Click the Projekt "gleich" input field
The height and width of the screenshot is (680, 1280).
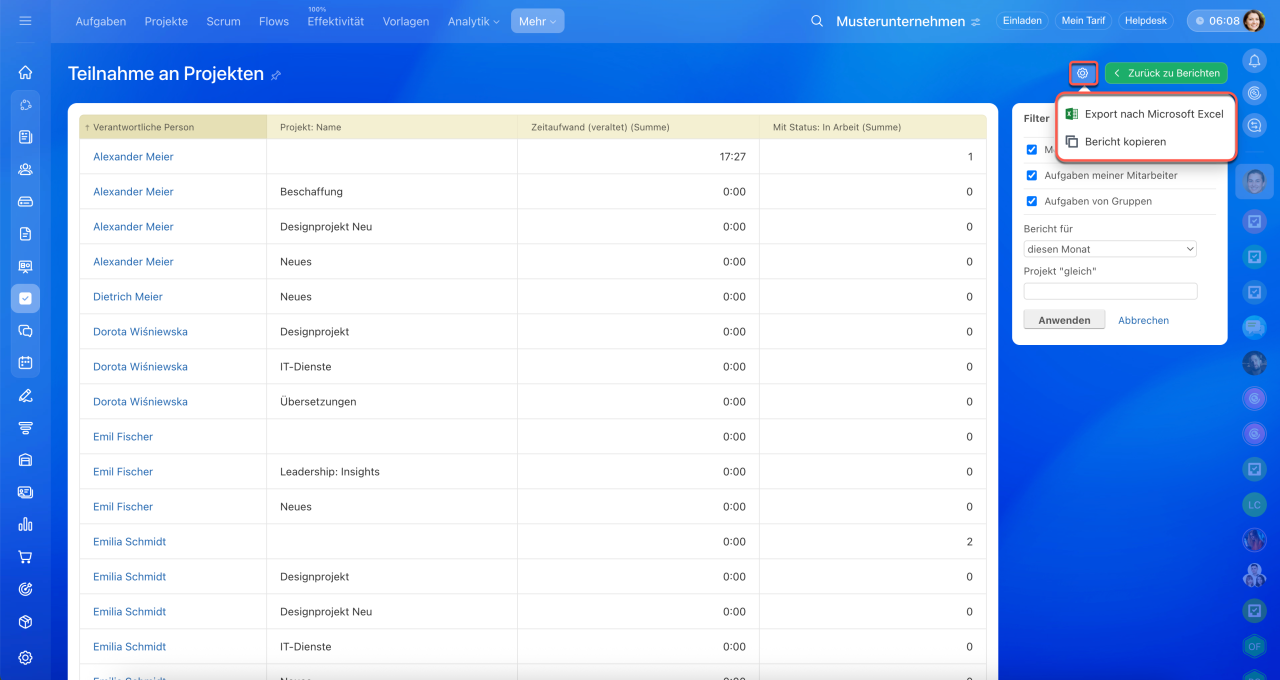1110,291
